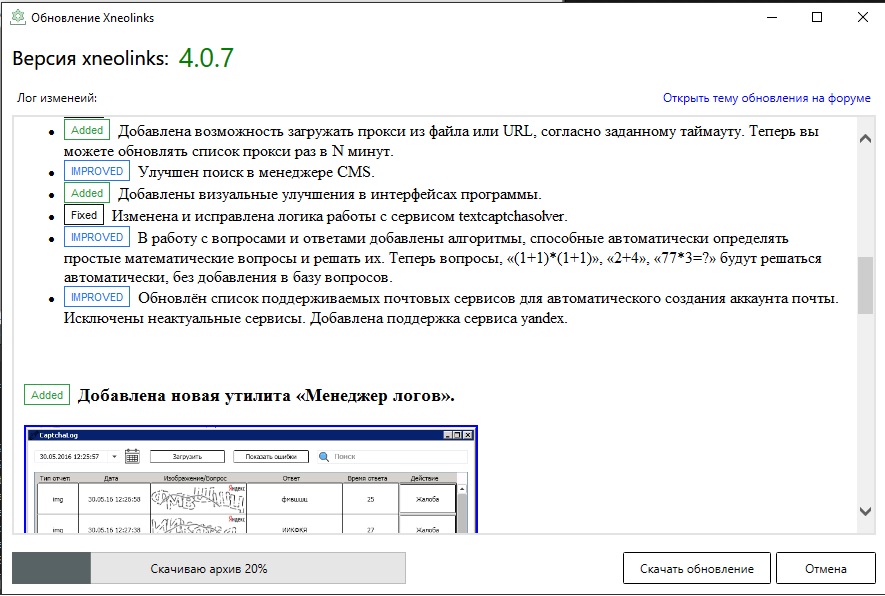
Task: Click text 'Улучшен поиск в менеджере CMS.'
Action: coord(256,172)
